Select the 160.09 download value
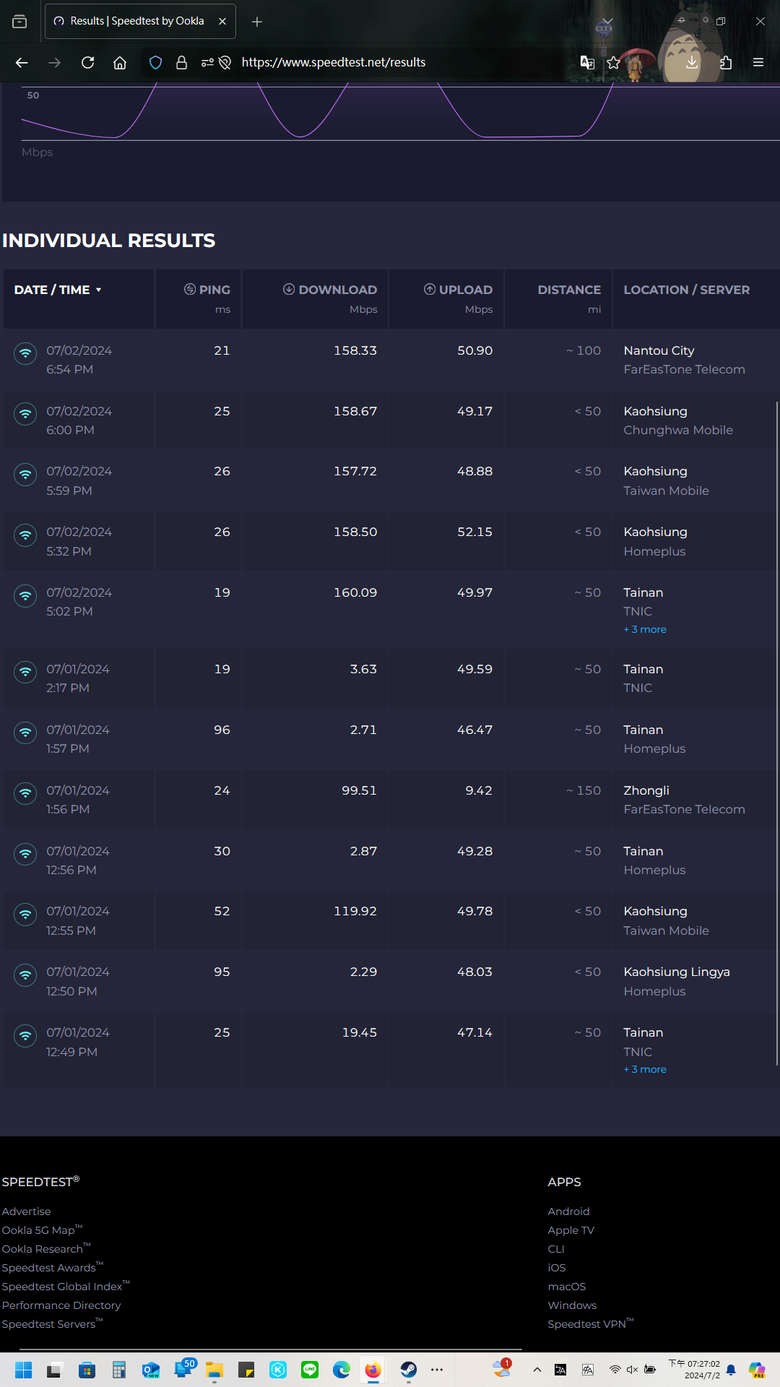 pyautogui.click(x=355, y=592)
